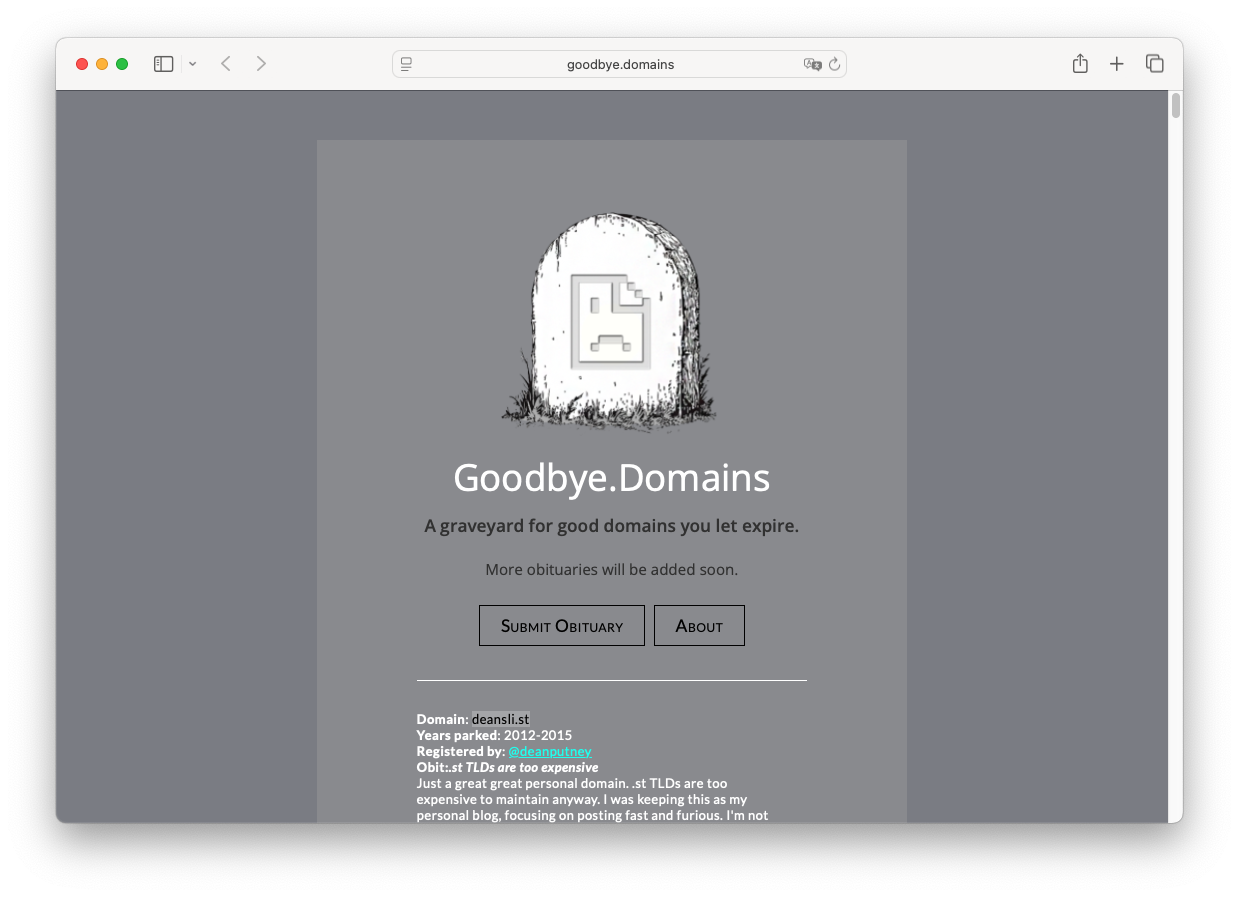
Task: Show the tab overview
Action: coord(1154,64)
